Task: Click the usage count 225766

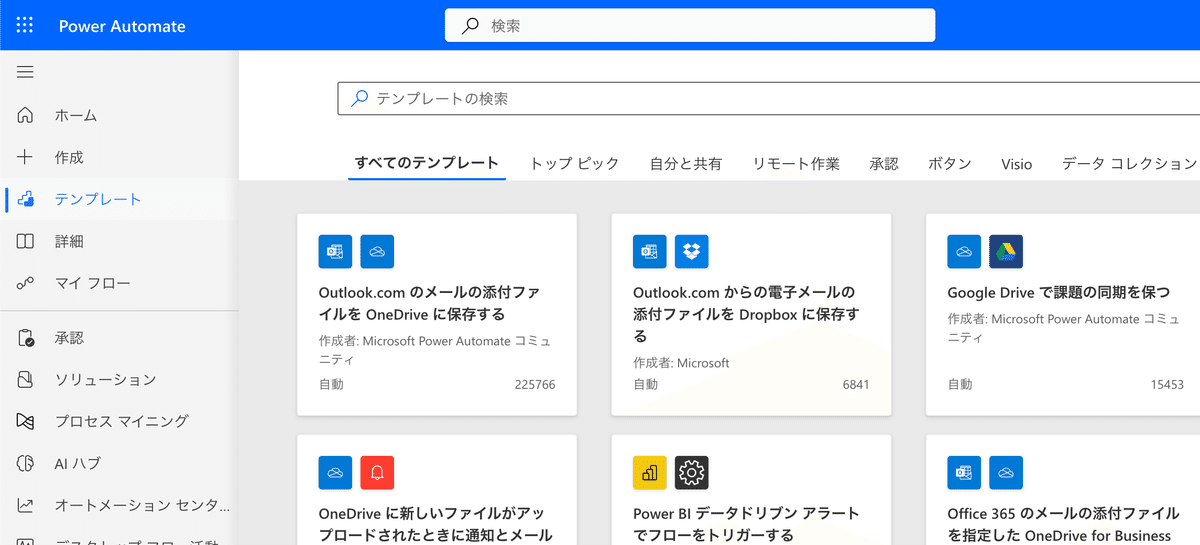Action: [535, 385]
